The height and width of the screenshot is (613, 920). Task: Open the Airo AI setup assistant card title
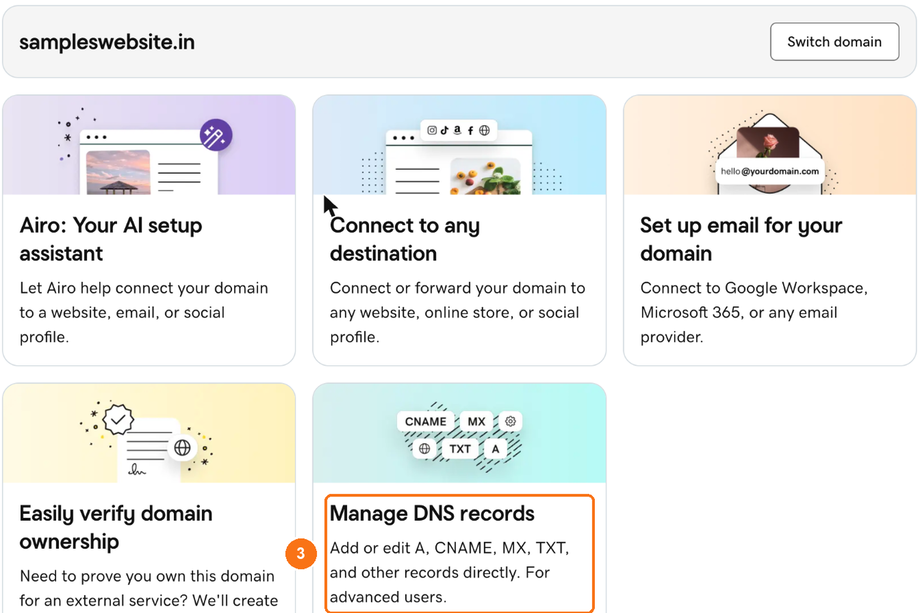(x=111, y=239)
